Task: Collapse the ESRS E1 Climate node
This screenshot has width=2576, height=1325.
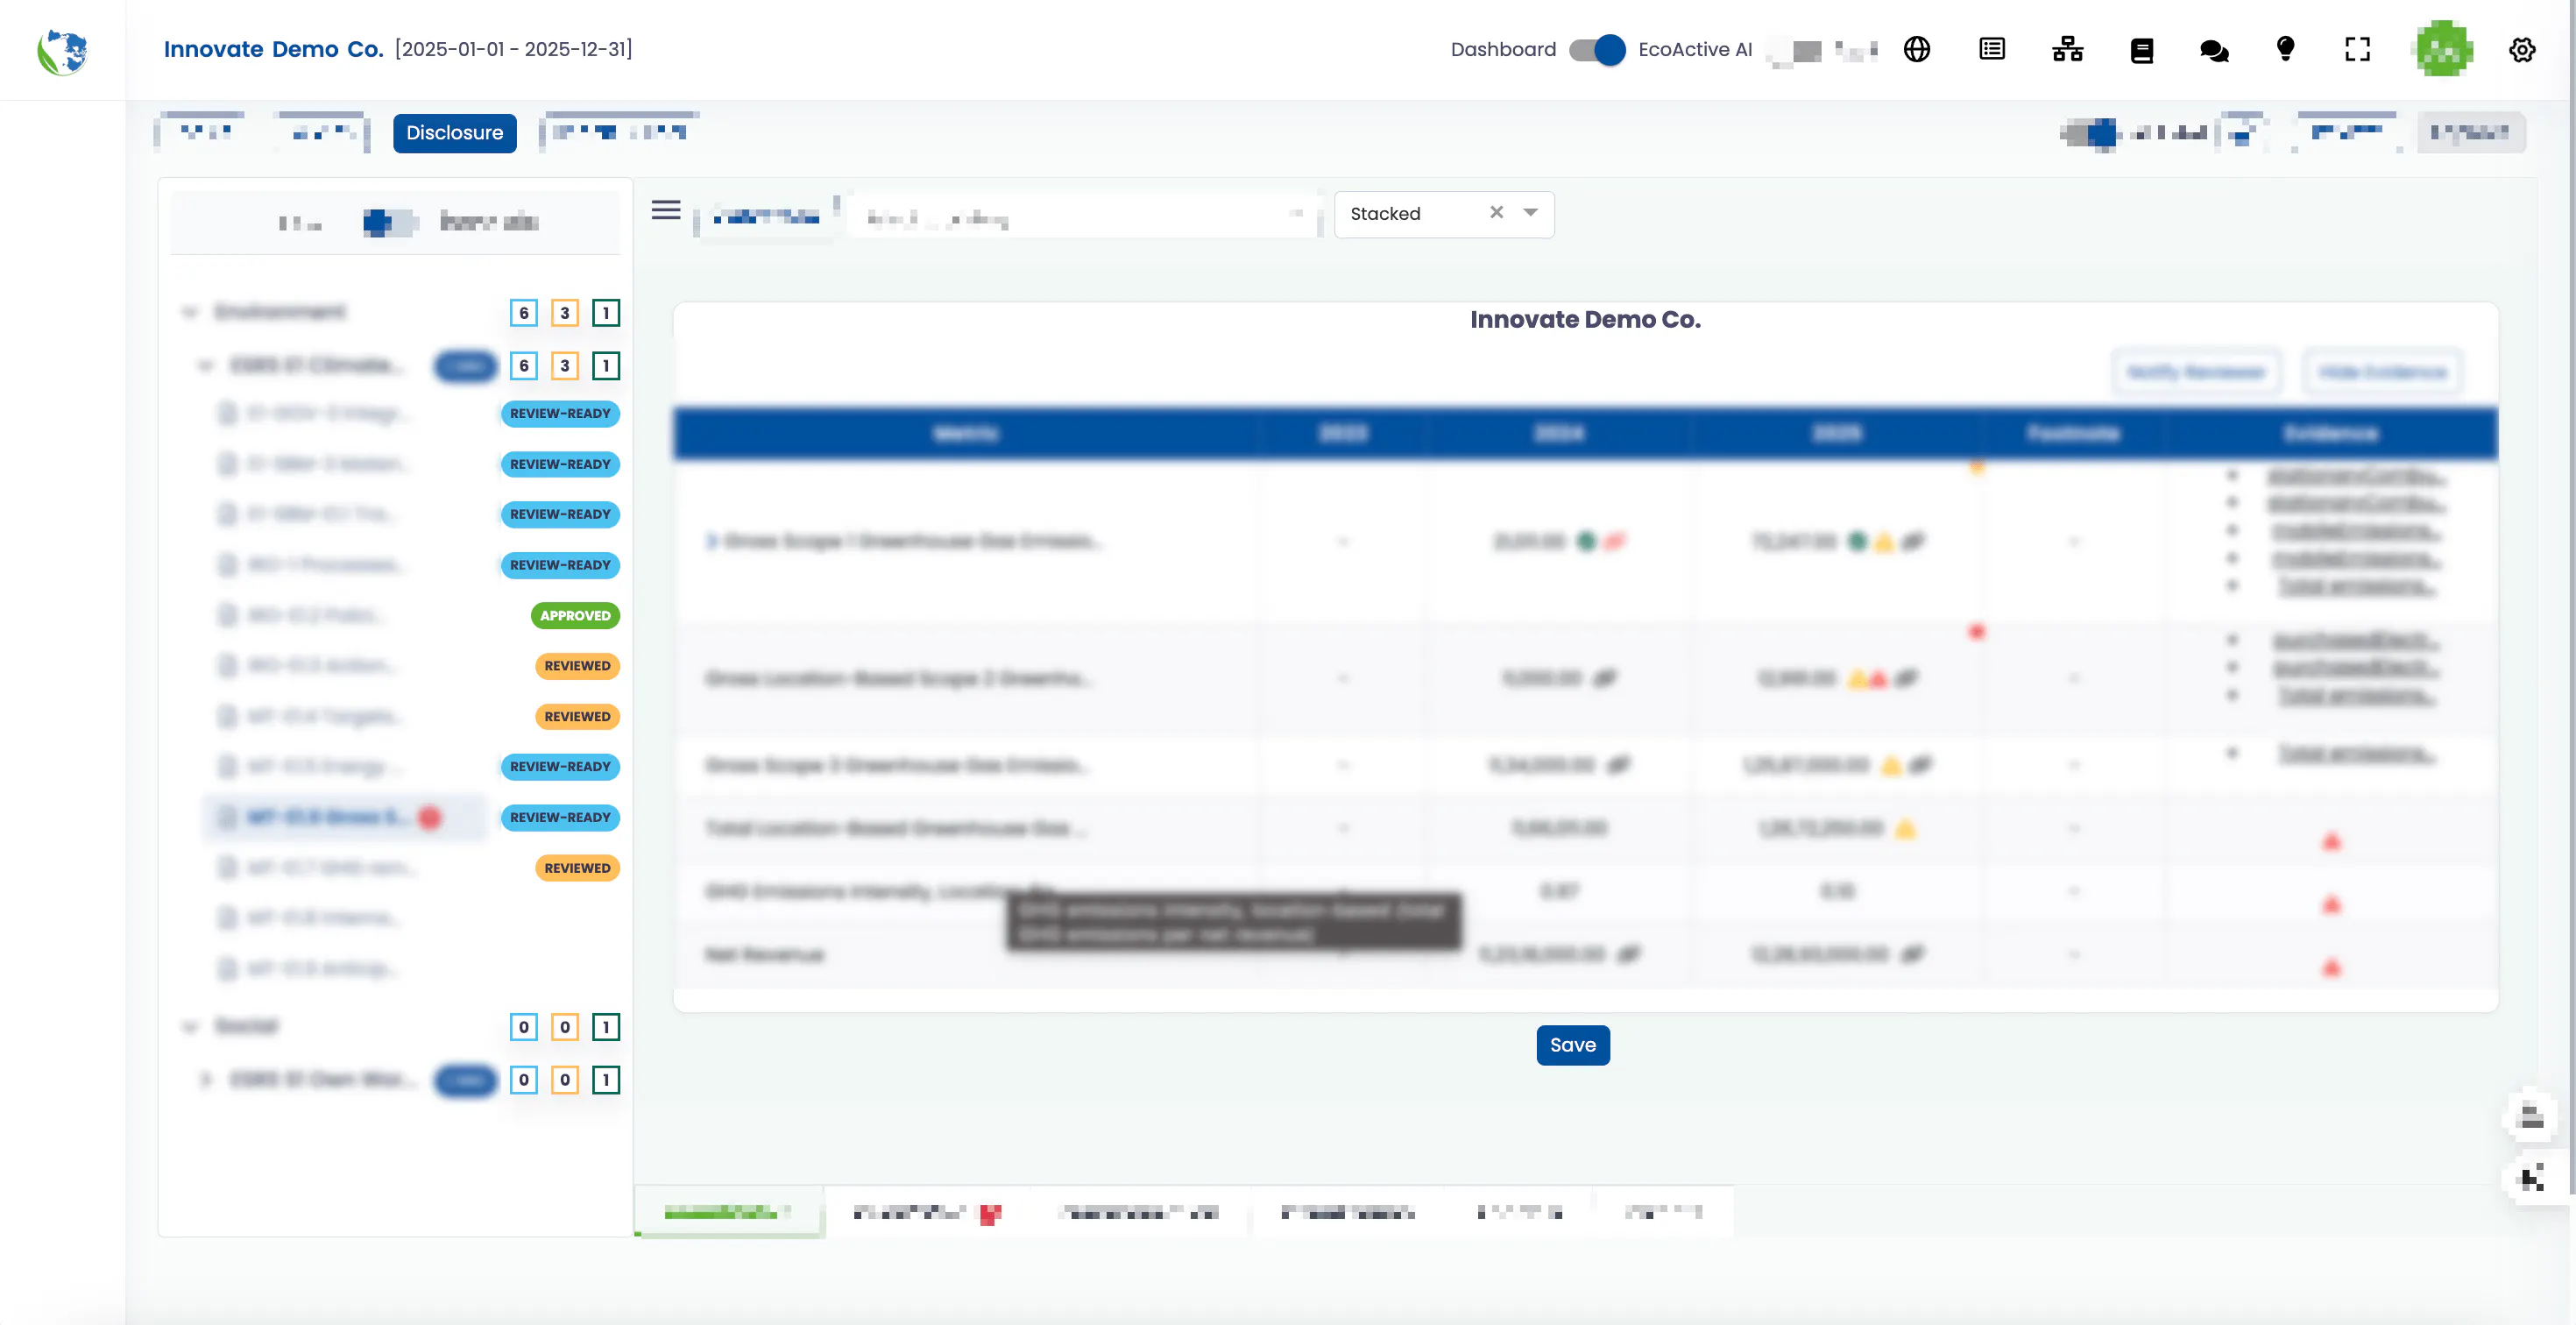Action: pyautogui.click(x=206, y=365)
